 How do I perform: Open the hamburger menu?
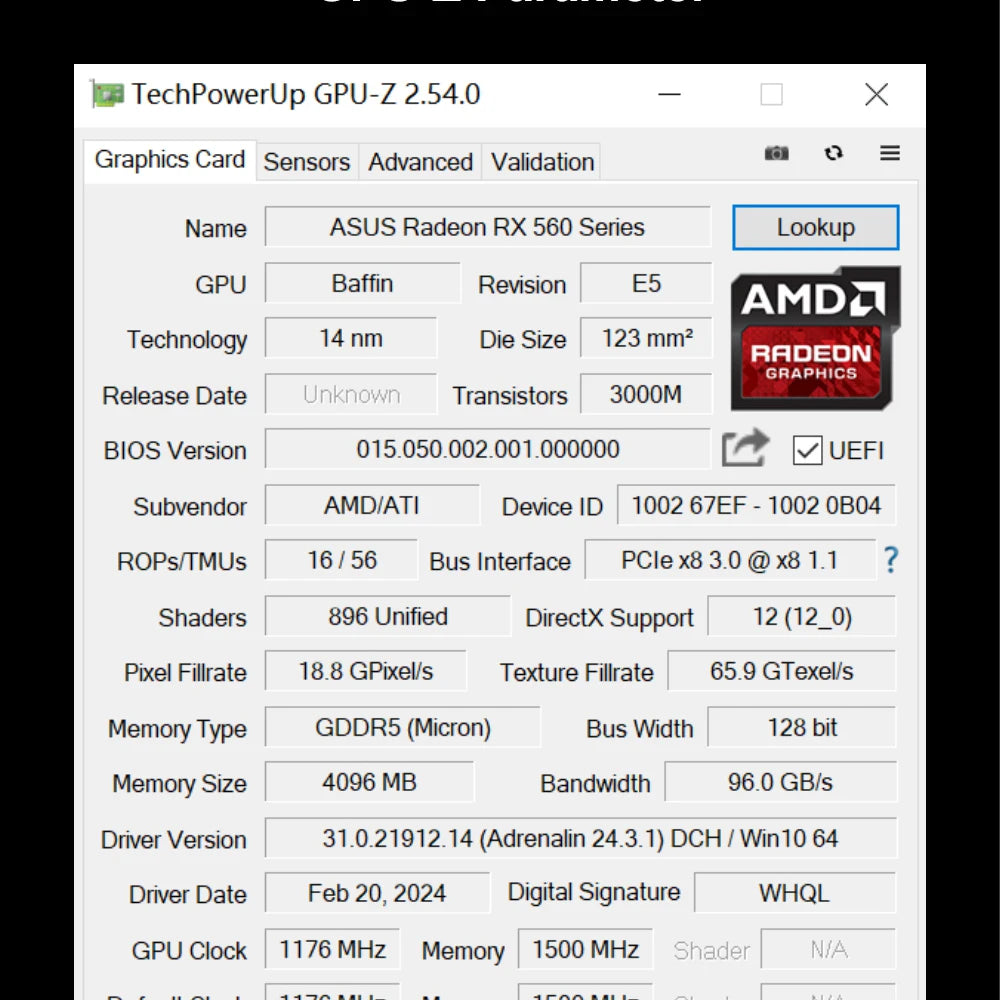click(889, 154)
